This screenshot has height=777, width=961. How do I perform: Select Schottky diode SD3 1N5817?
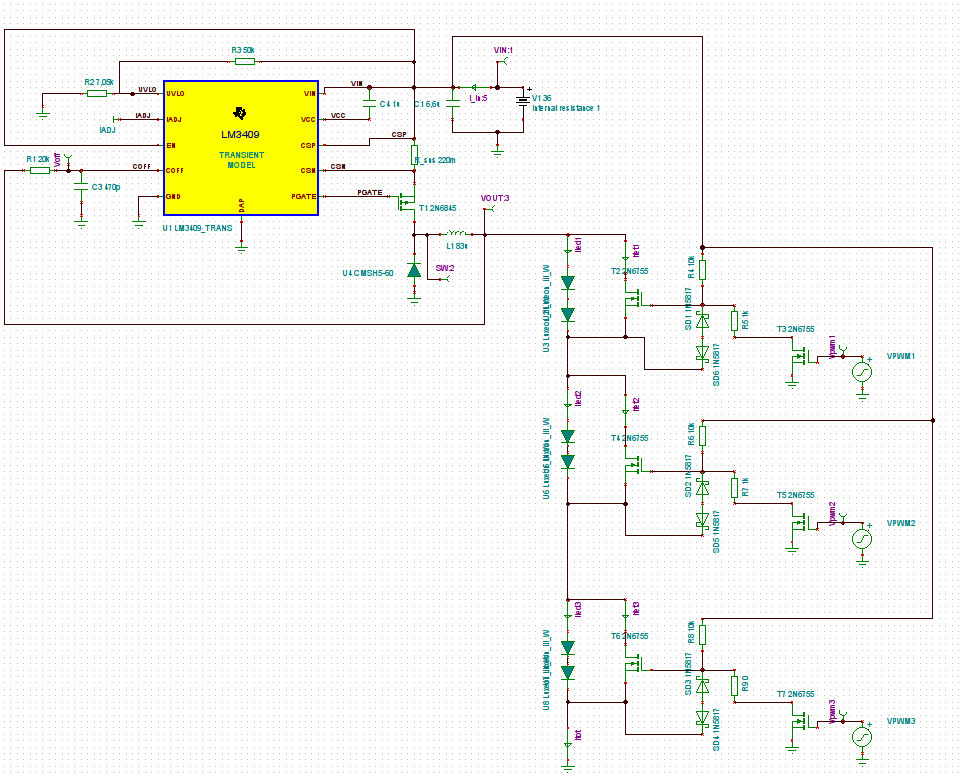[703, 686]
